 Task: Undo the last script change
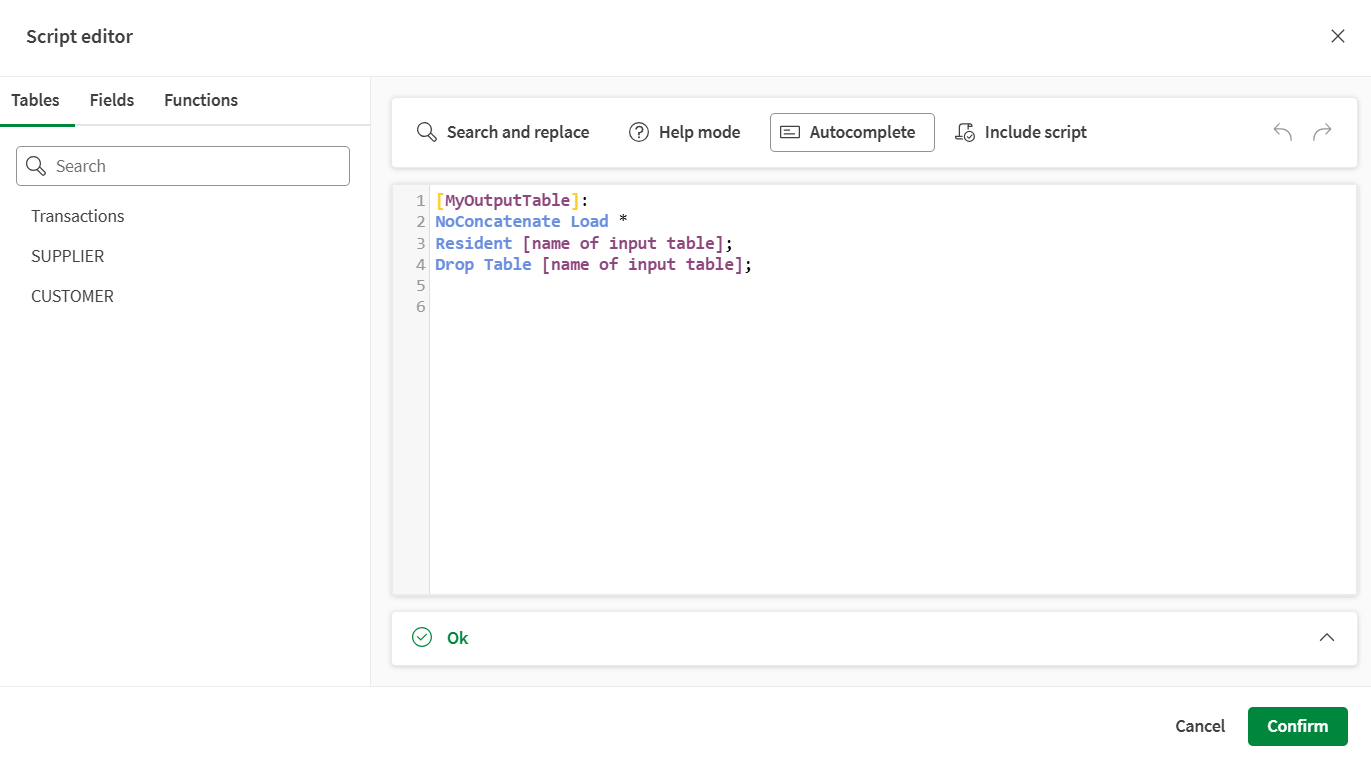(1282, 131)
